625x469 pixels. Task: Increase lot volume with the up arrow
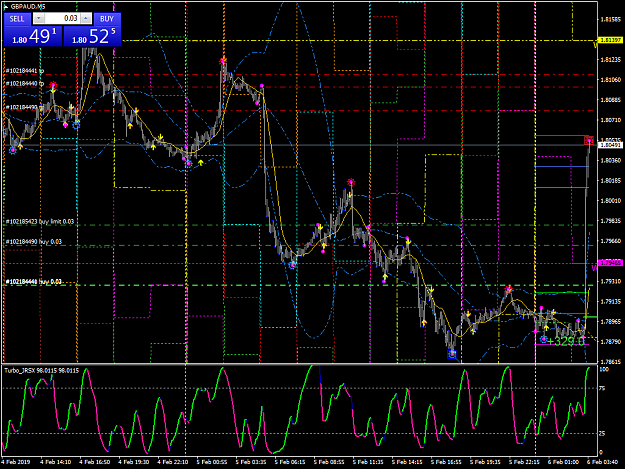coord(86,18)
